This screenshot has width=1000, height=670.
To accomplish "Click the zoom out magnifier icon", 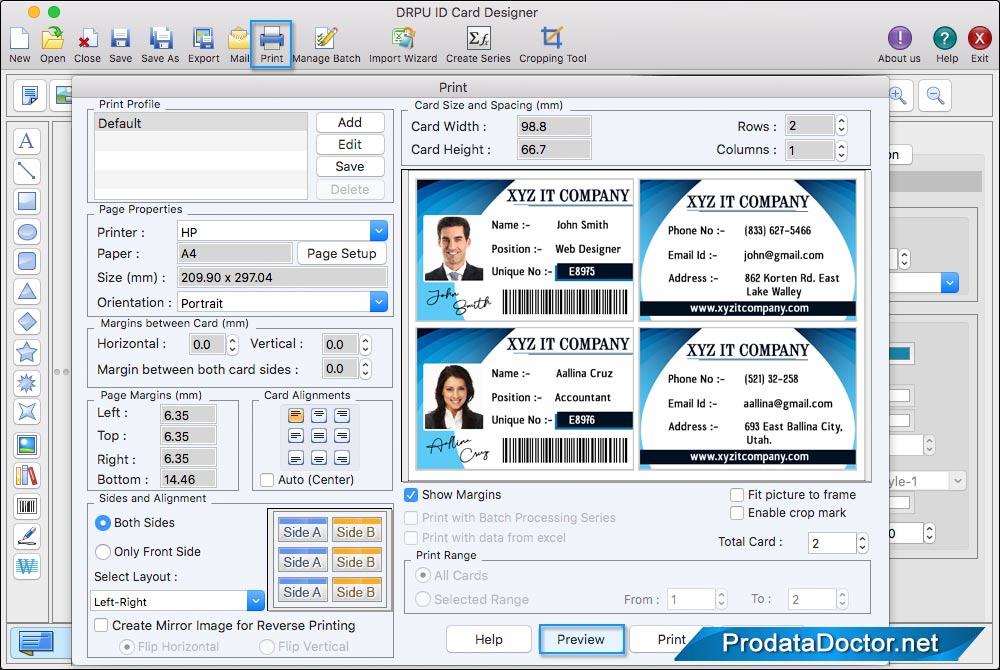I will [935, 96].
